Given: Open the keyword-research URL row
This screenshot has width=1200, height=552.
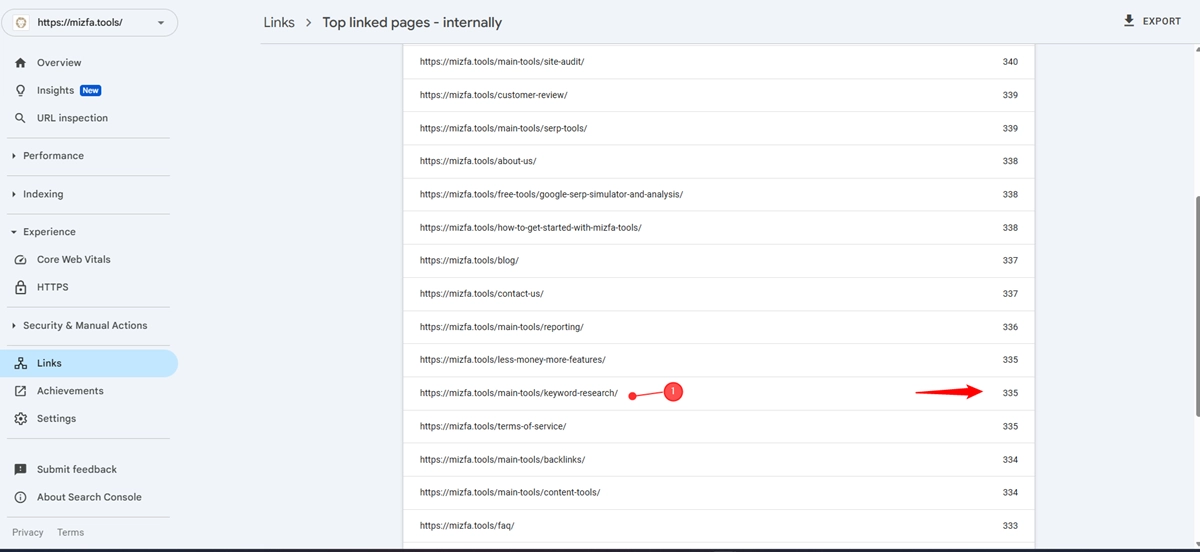Looking at the screenshot, I should [x=519, y=393].
